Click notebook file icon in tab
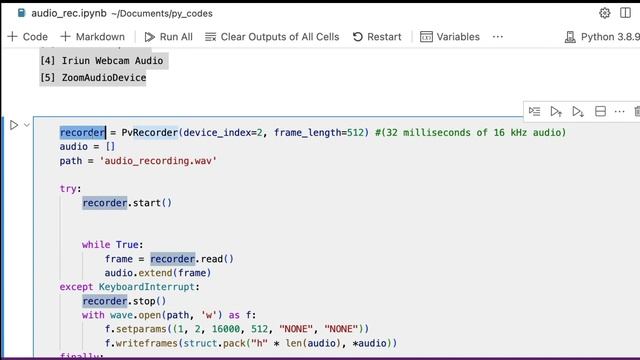640x360 pixels. point(21,13)
